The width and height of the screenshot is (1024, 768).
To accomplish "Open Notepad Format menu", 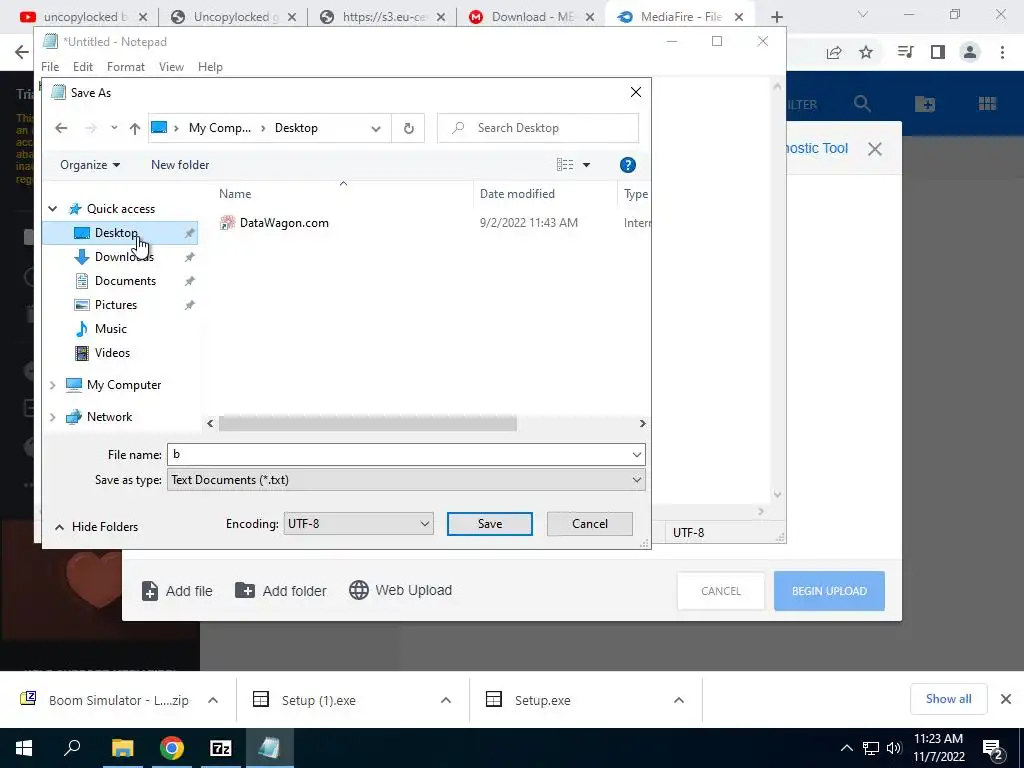I will (x=126, y=67).
